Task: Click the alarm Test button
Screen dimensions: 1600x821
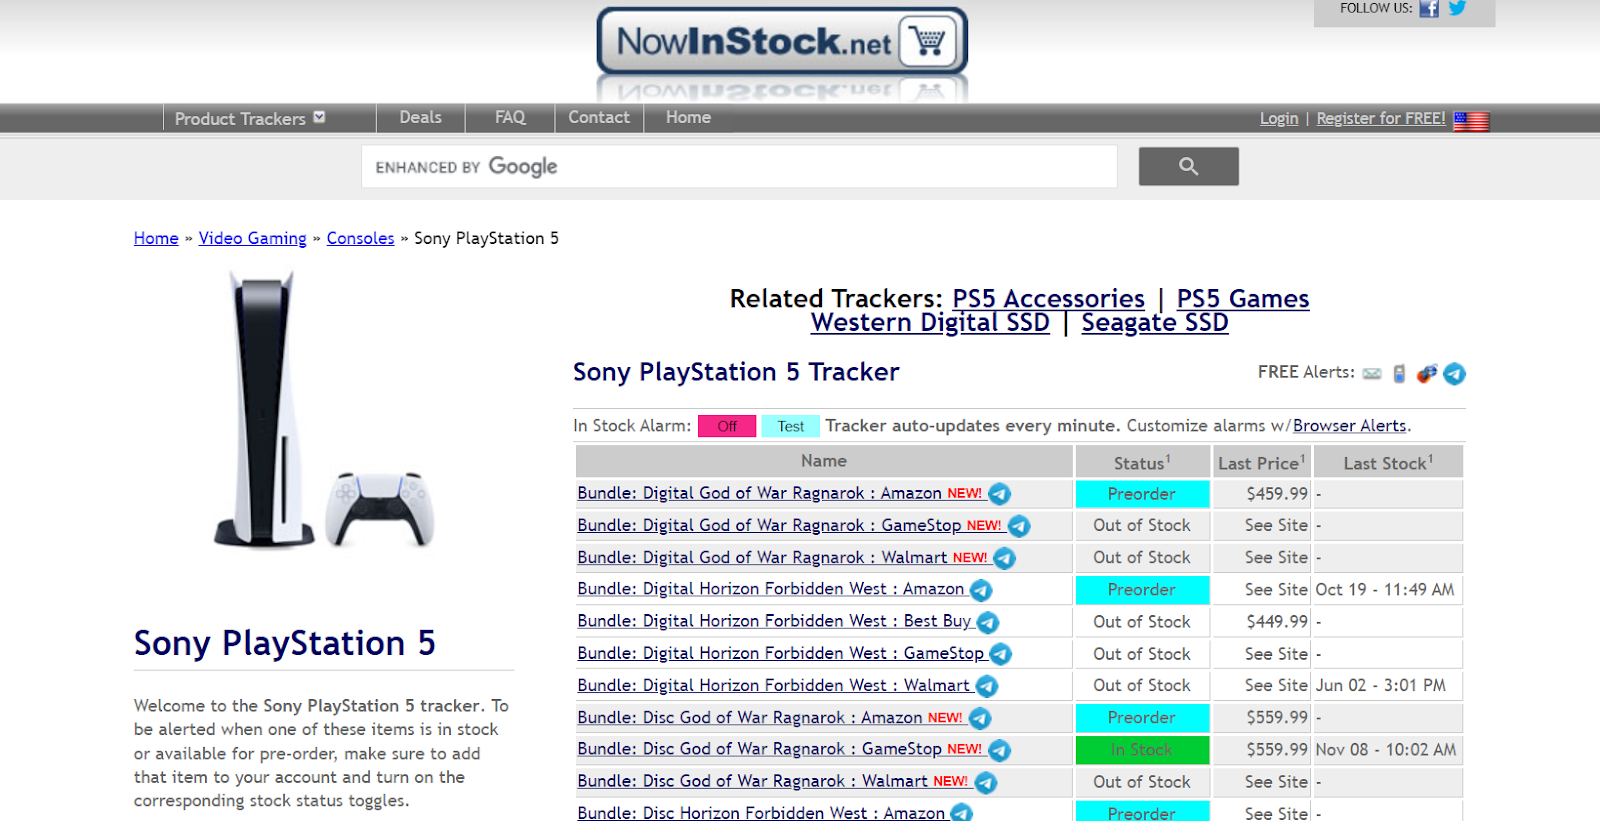Action: tap(790, 426)
